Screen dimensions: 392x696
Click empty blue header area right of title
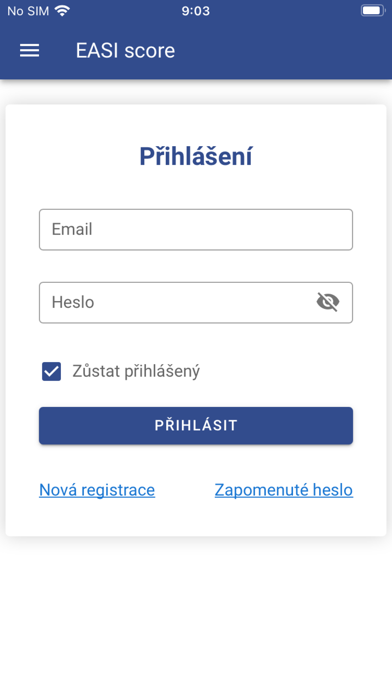[284, 51]
